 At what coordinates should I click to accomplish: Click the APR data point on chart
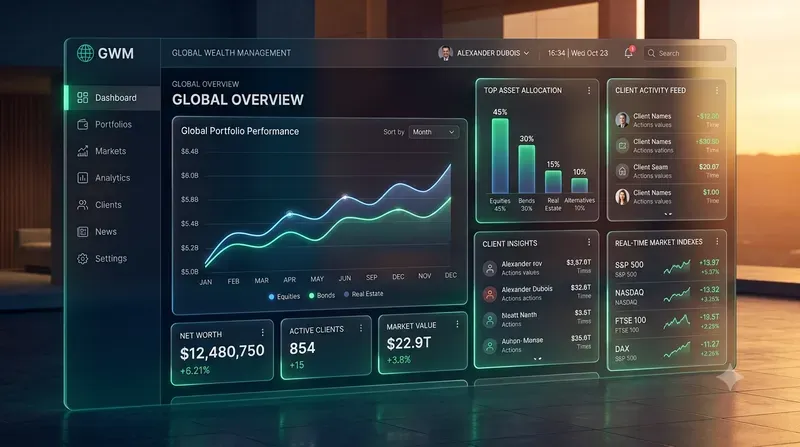click(290, 214)
